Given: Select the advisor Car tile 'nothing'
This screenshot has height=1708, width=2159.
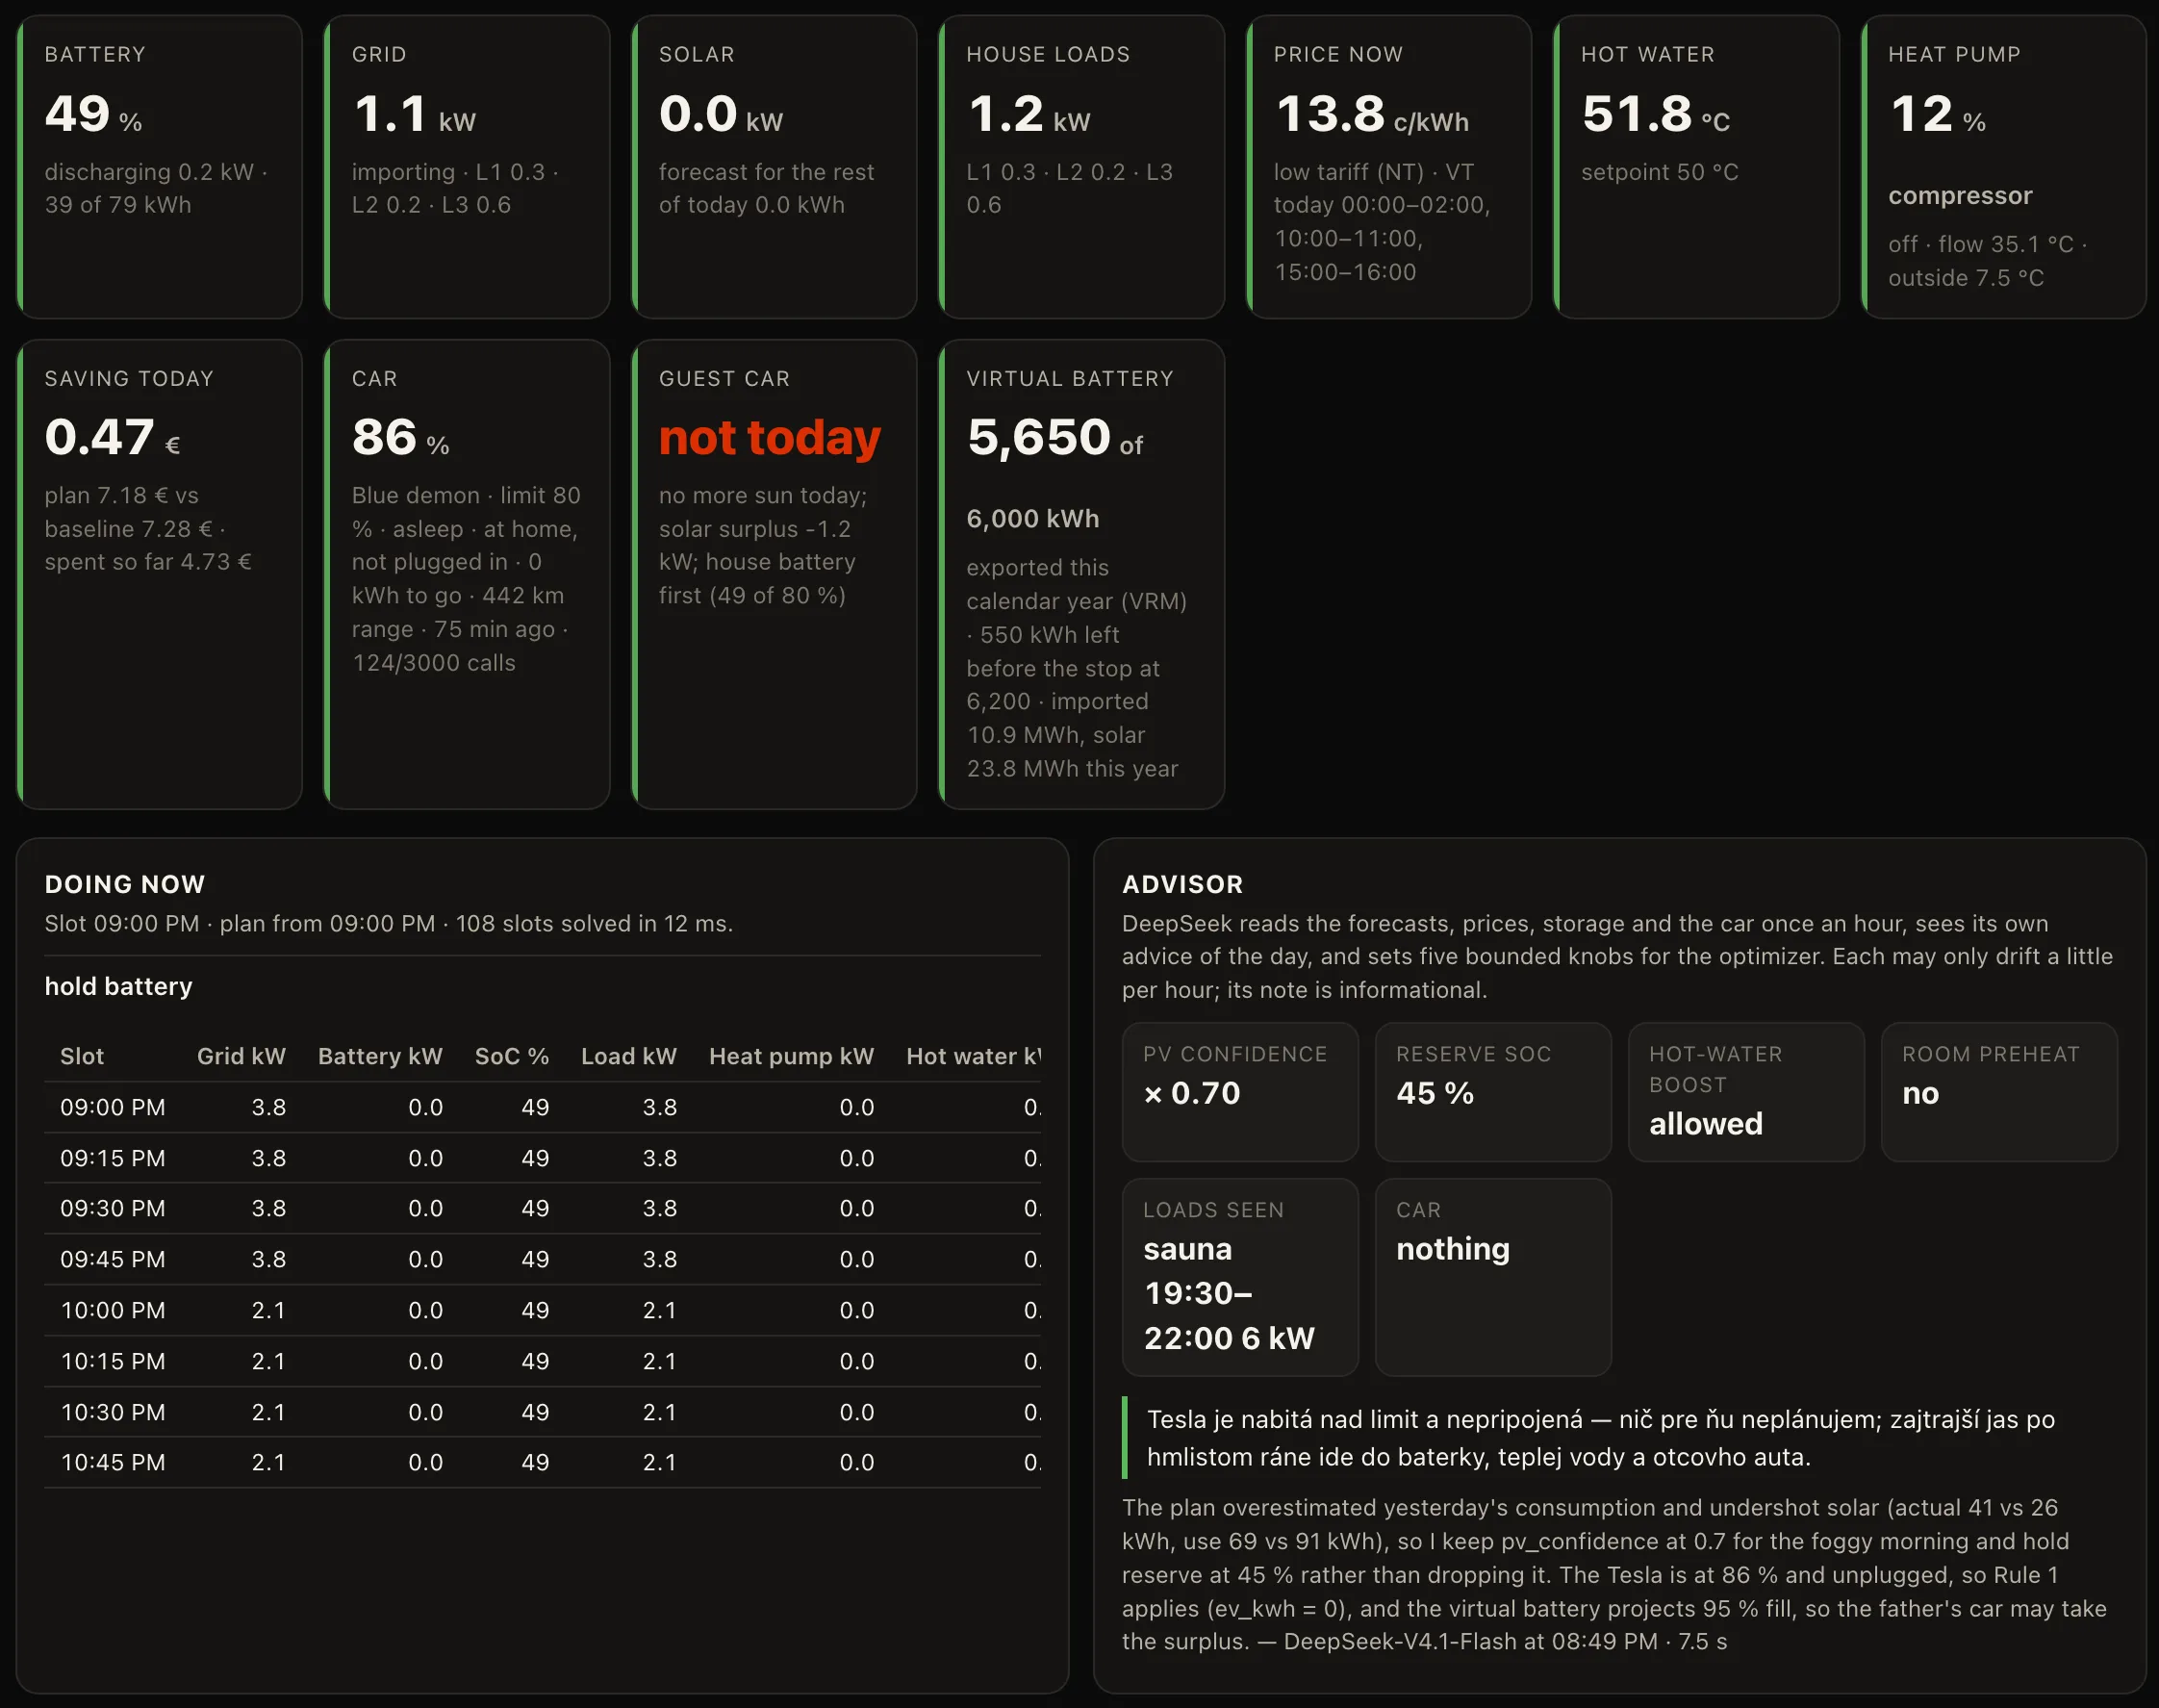Looking at the screenshot, I should point(1493,1277).
